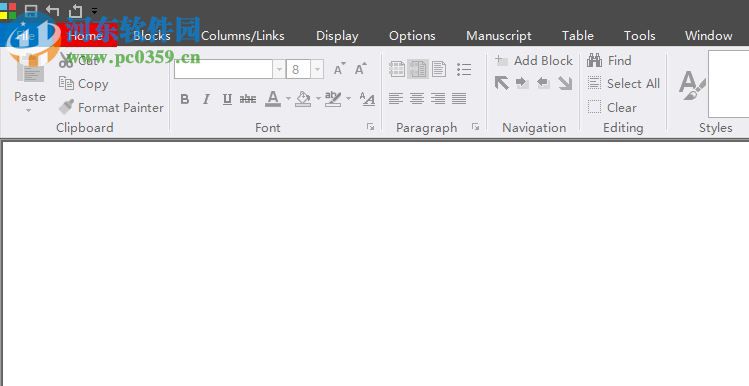Expand the highlight color dropdown arrow
The height and width of the screenshot is (386, 749).
(x=348, y=99)
